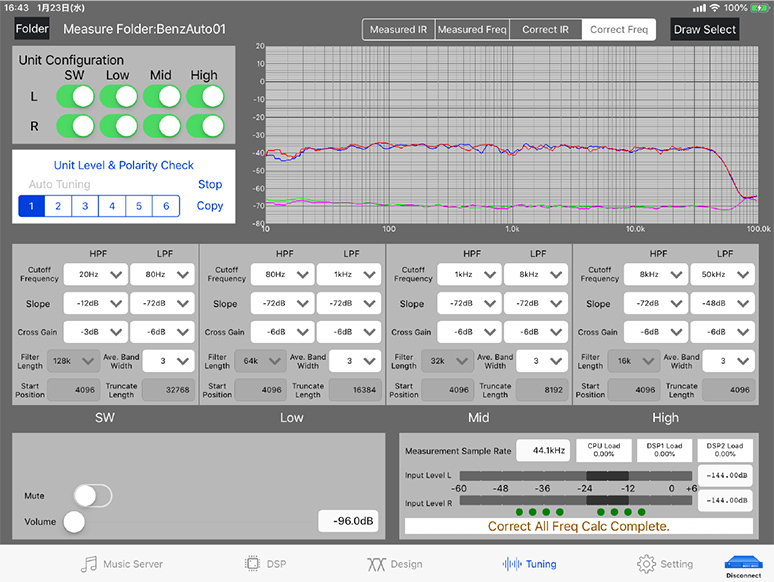The height and width of the screenshot is (582, 774).
Task: Switch to the Measured IR tab
Action: (x=398, y=29)
